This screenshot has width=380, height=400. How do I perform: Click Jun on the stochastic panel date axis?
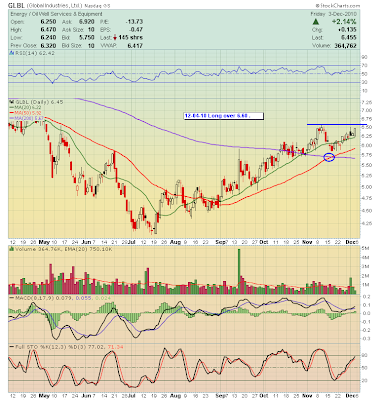click(x=86, y=396)
